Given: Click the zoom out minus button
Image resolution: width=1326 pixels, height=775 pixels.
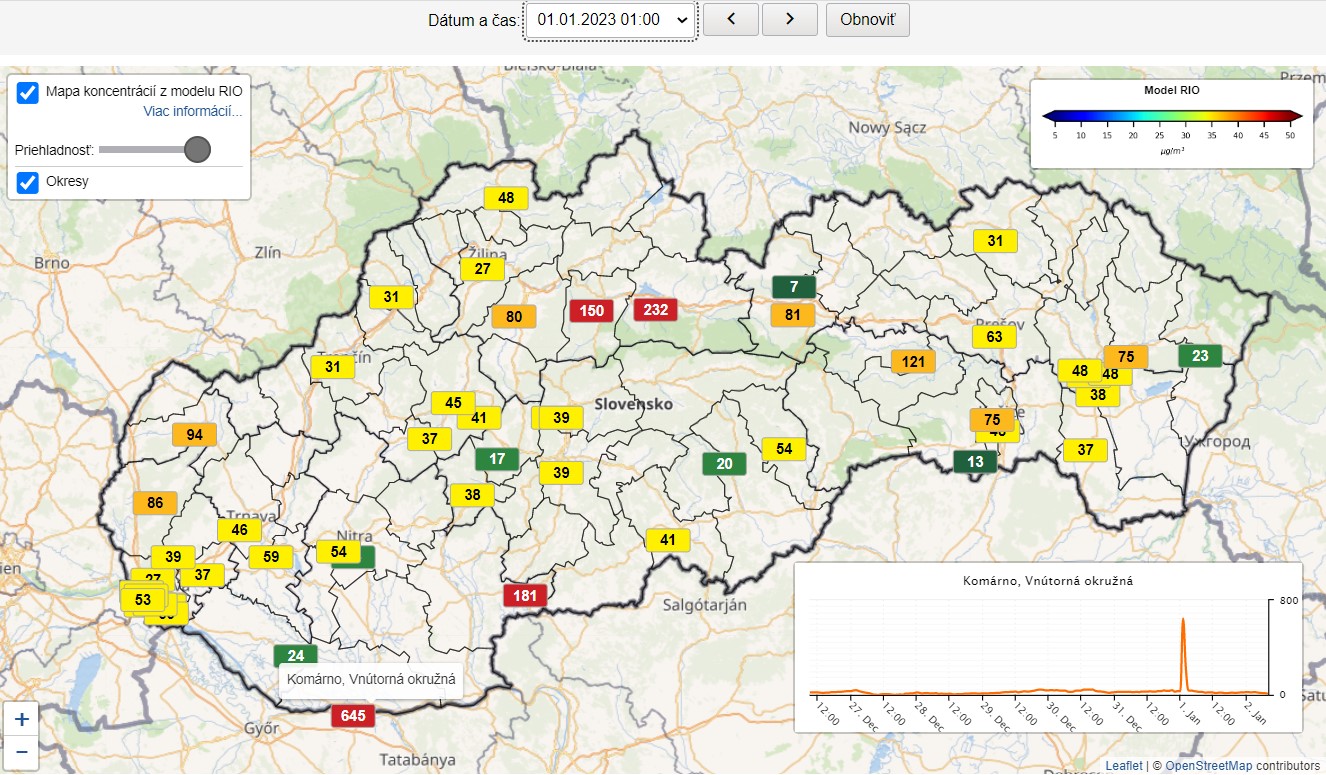Looking at the screenshot, I should (x=21, y=752).
